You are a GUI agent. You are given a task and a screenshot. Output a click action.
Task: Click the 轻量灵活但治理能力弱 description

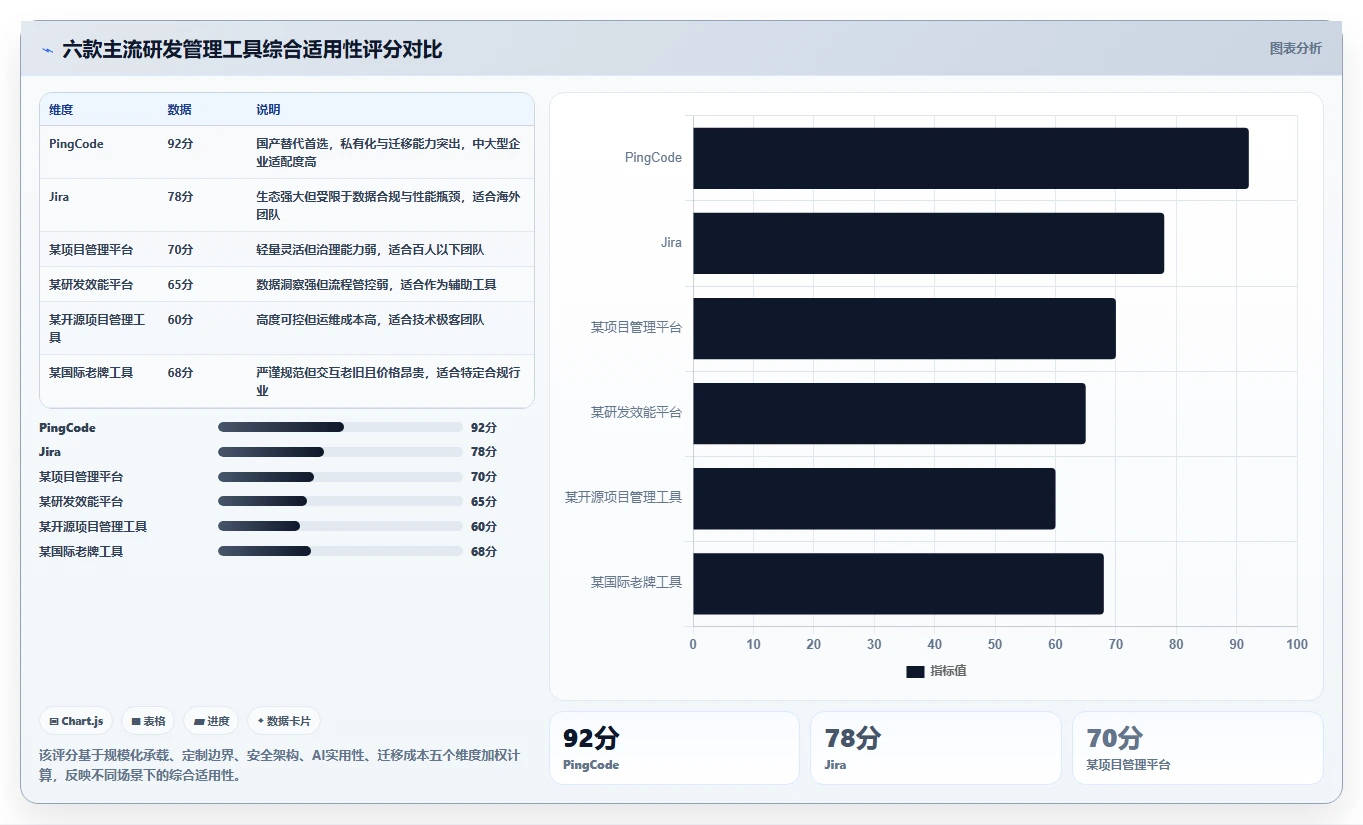pyautogui.click(x=370, y=250)
